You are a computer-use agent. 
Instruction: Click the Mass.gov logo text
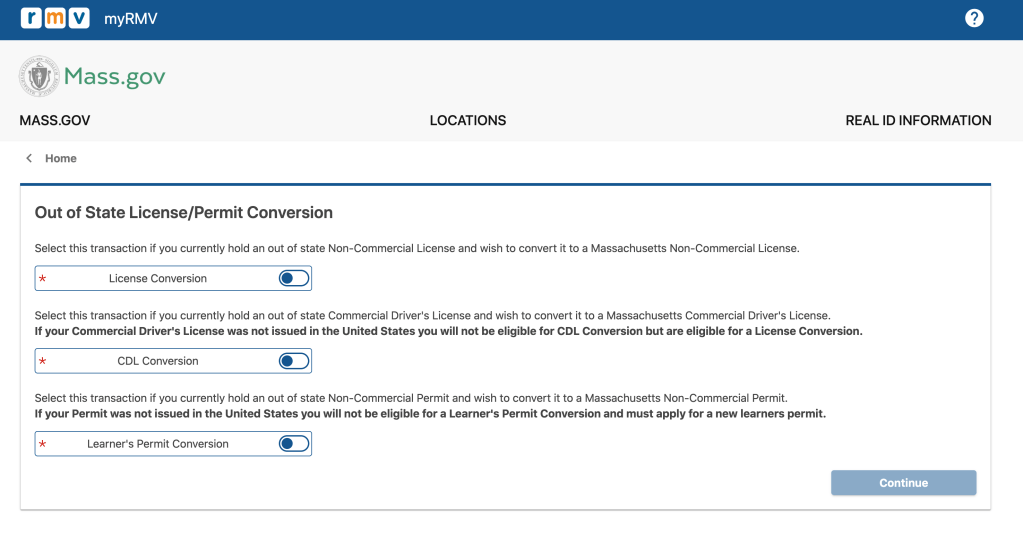(115, 77)
